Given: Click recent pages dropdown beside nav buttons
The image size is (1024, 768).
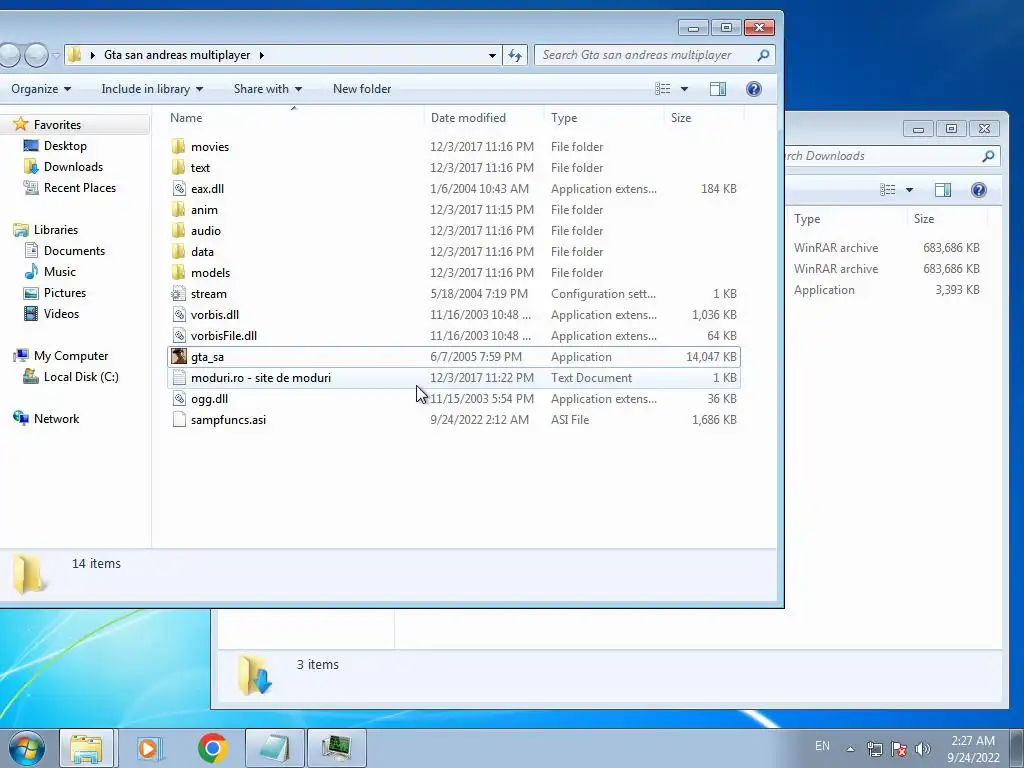Looking at the screenshot, I should click(56, 56).
